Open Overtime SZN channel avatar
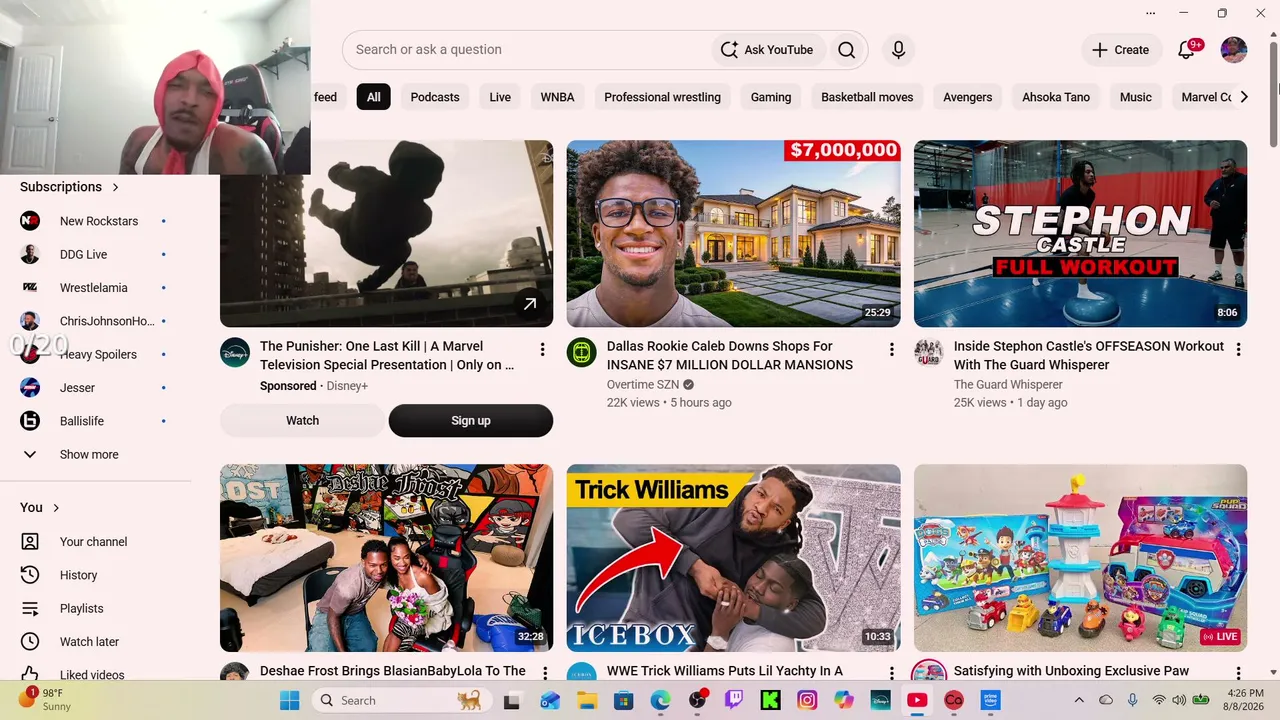 [x=582, y=352]
